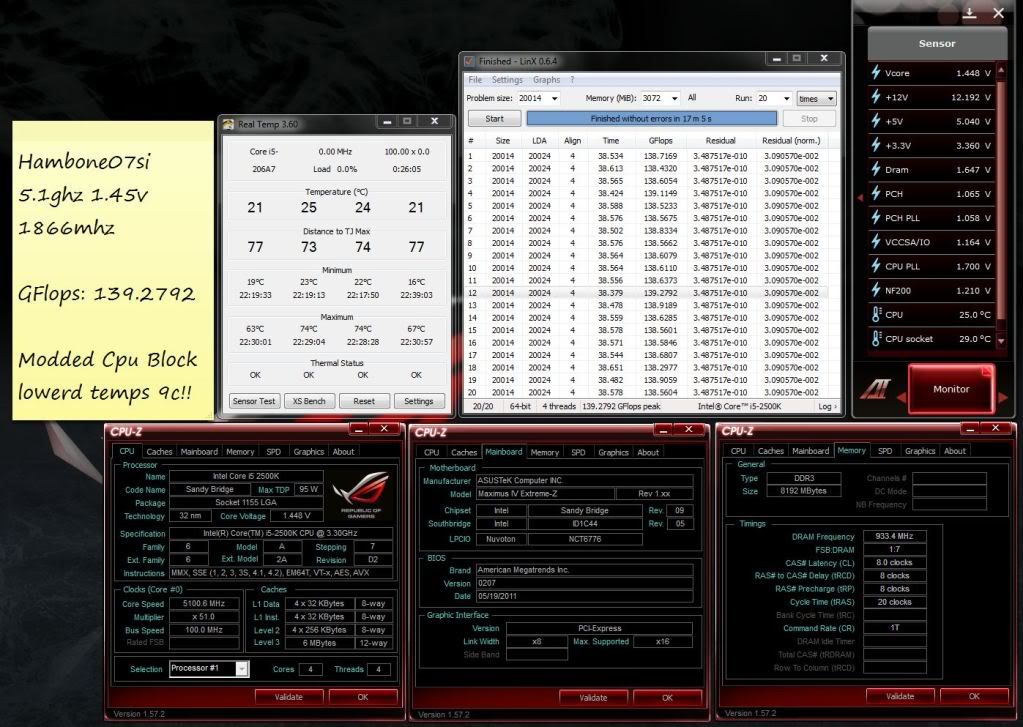Click the Sensor Test button in Real Temp

254,401
